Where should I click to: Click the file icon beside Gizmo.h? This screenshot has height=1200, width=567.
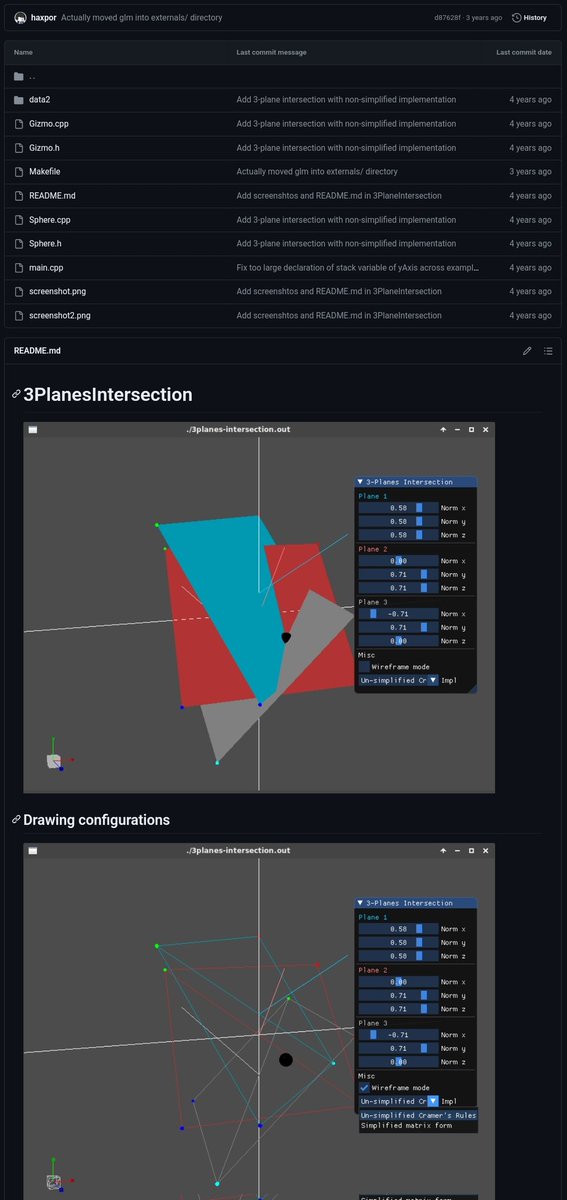pos(19,148)
